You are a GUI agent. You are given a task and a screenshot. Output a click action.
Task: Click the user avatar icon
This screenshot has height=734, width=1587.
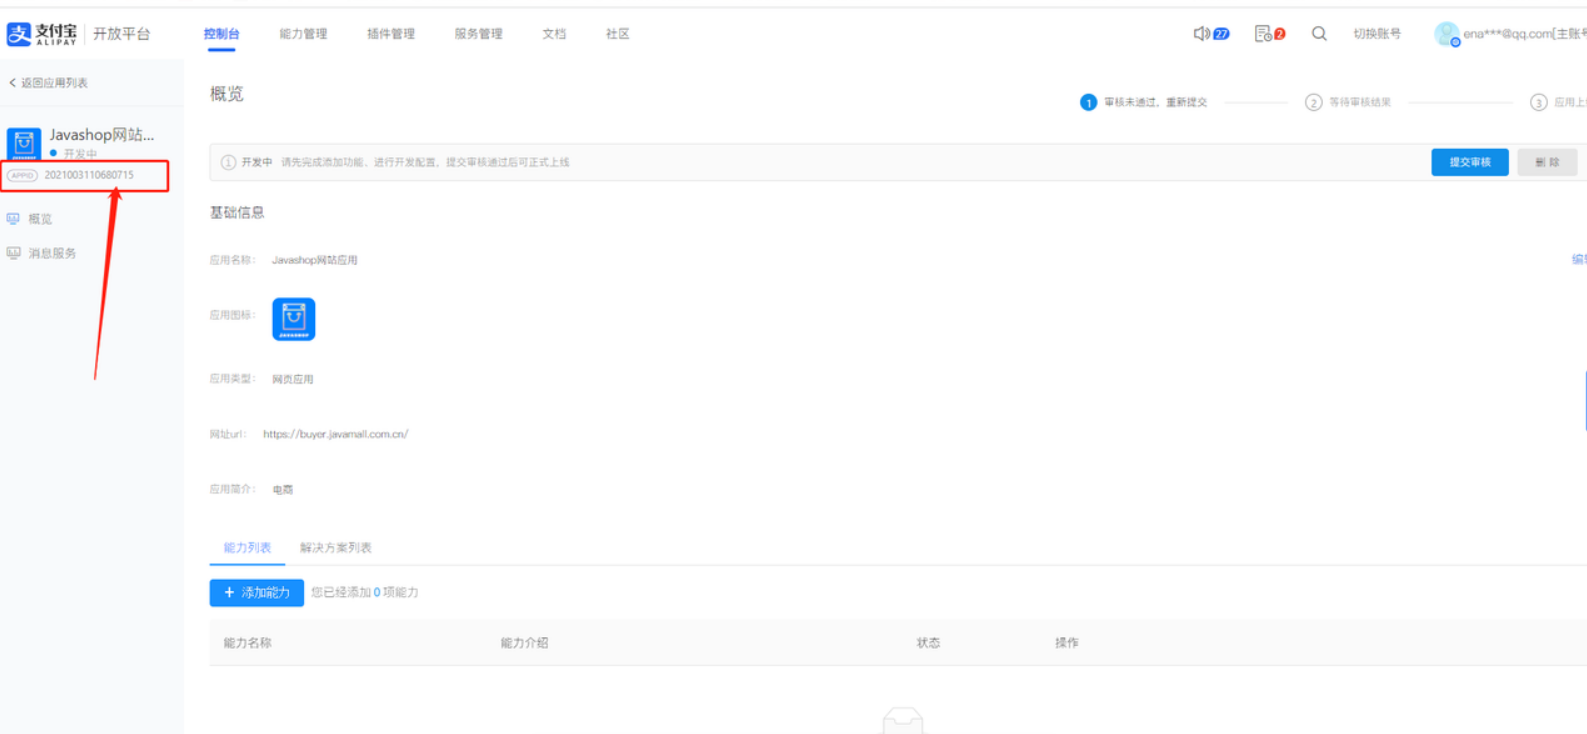point(1446,34)
